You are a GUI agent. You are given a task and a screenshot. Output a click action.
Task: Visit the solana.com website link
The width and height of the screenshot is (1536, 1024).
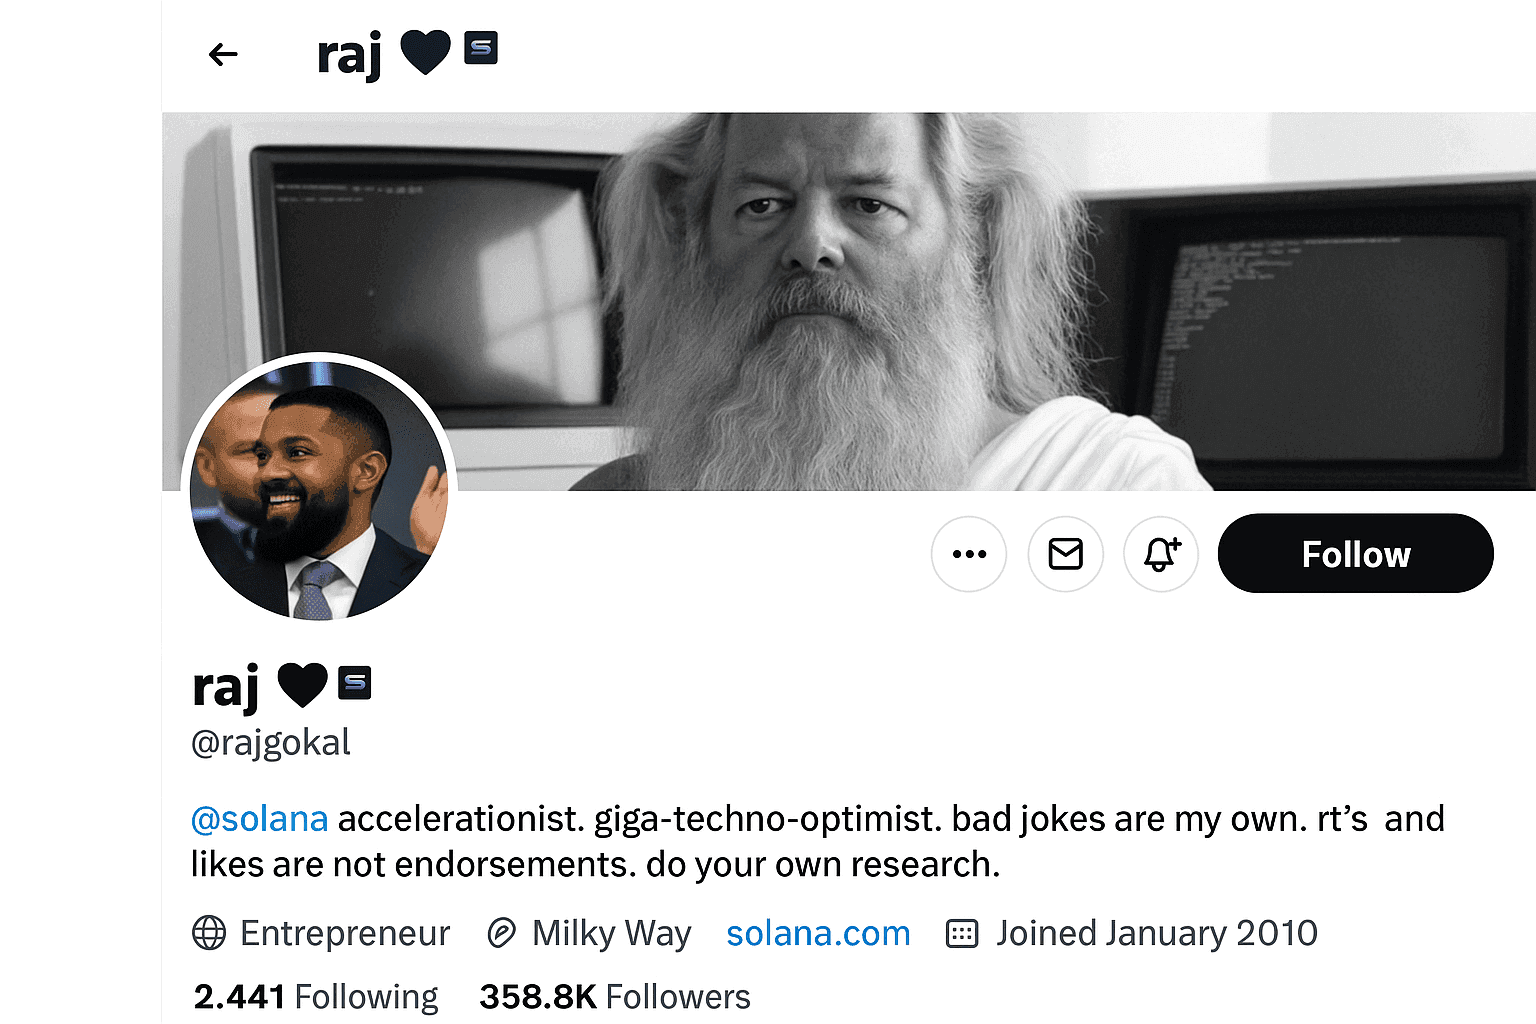pos(818,933)
